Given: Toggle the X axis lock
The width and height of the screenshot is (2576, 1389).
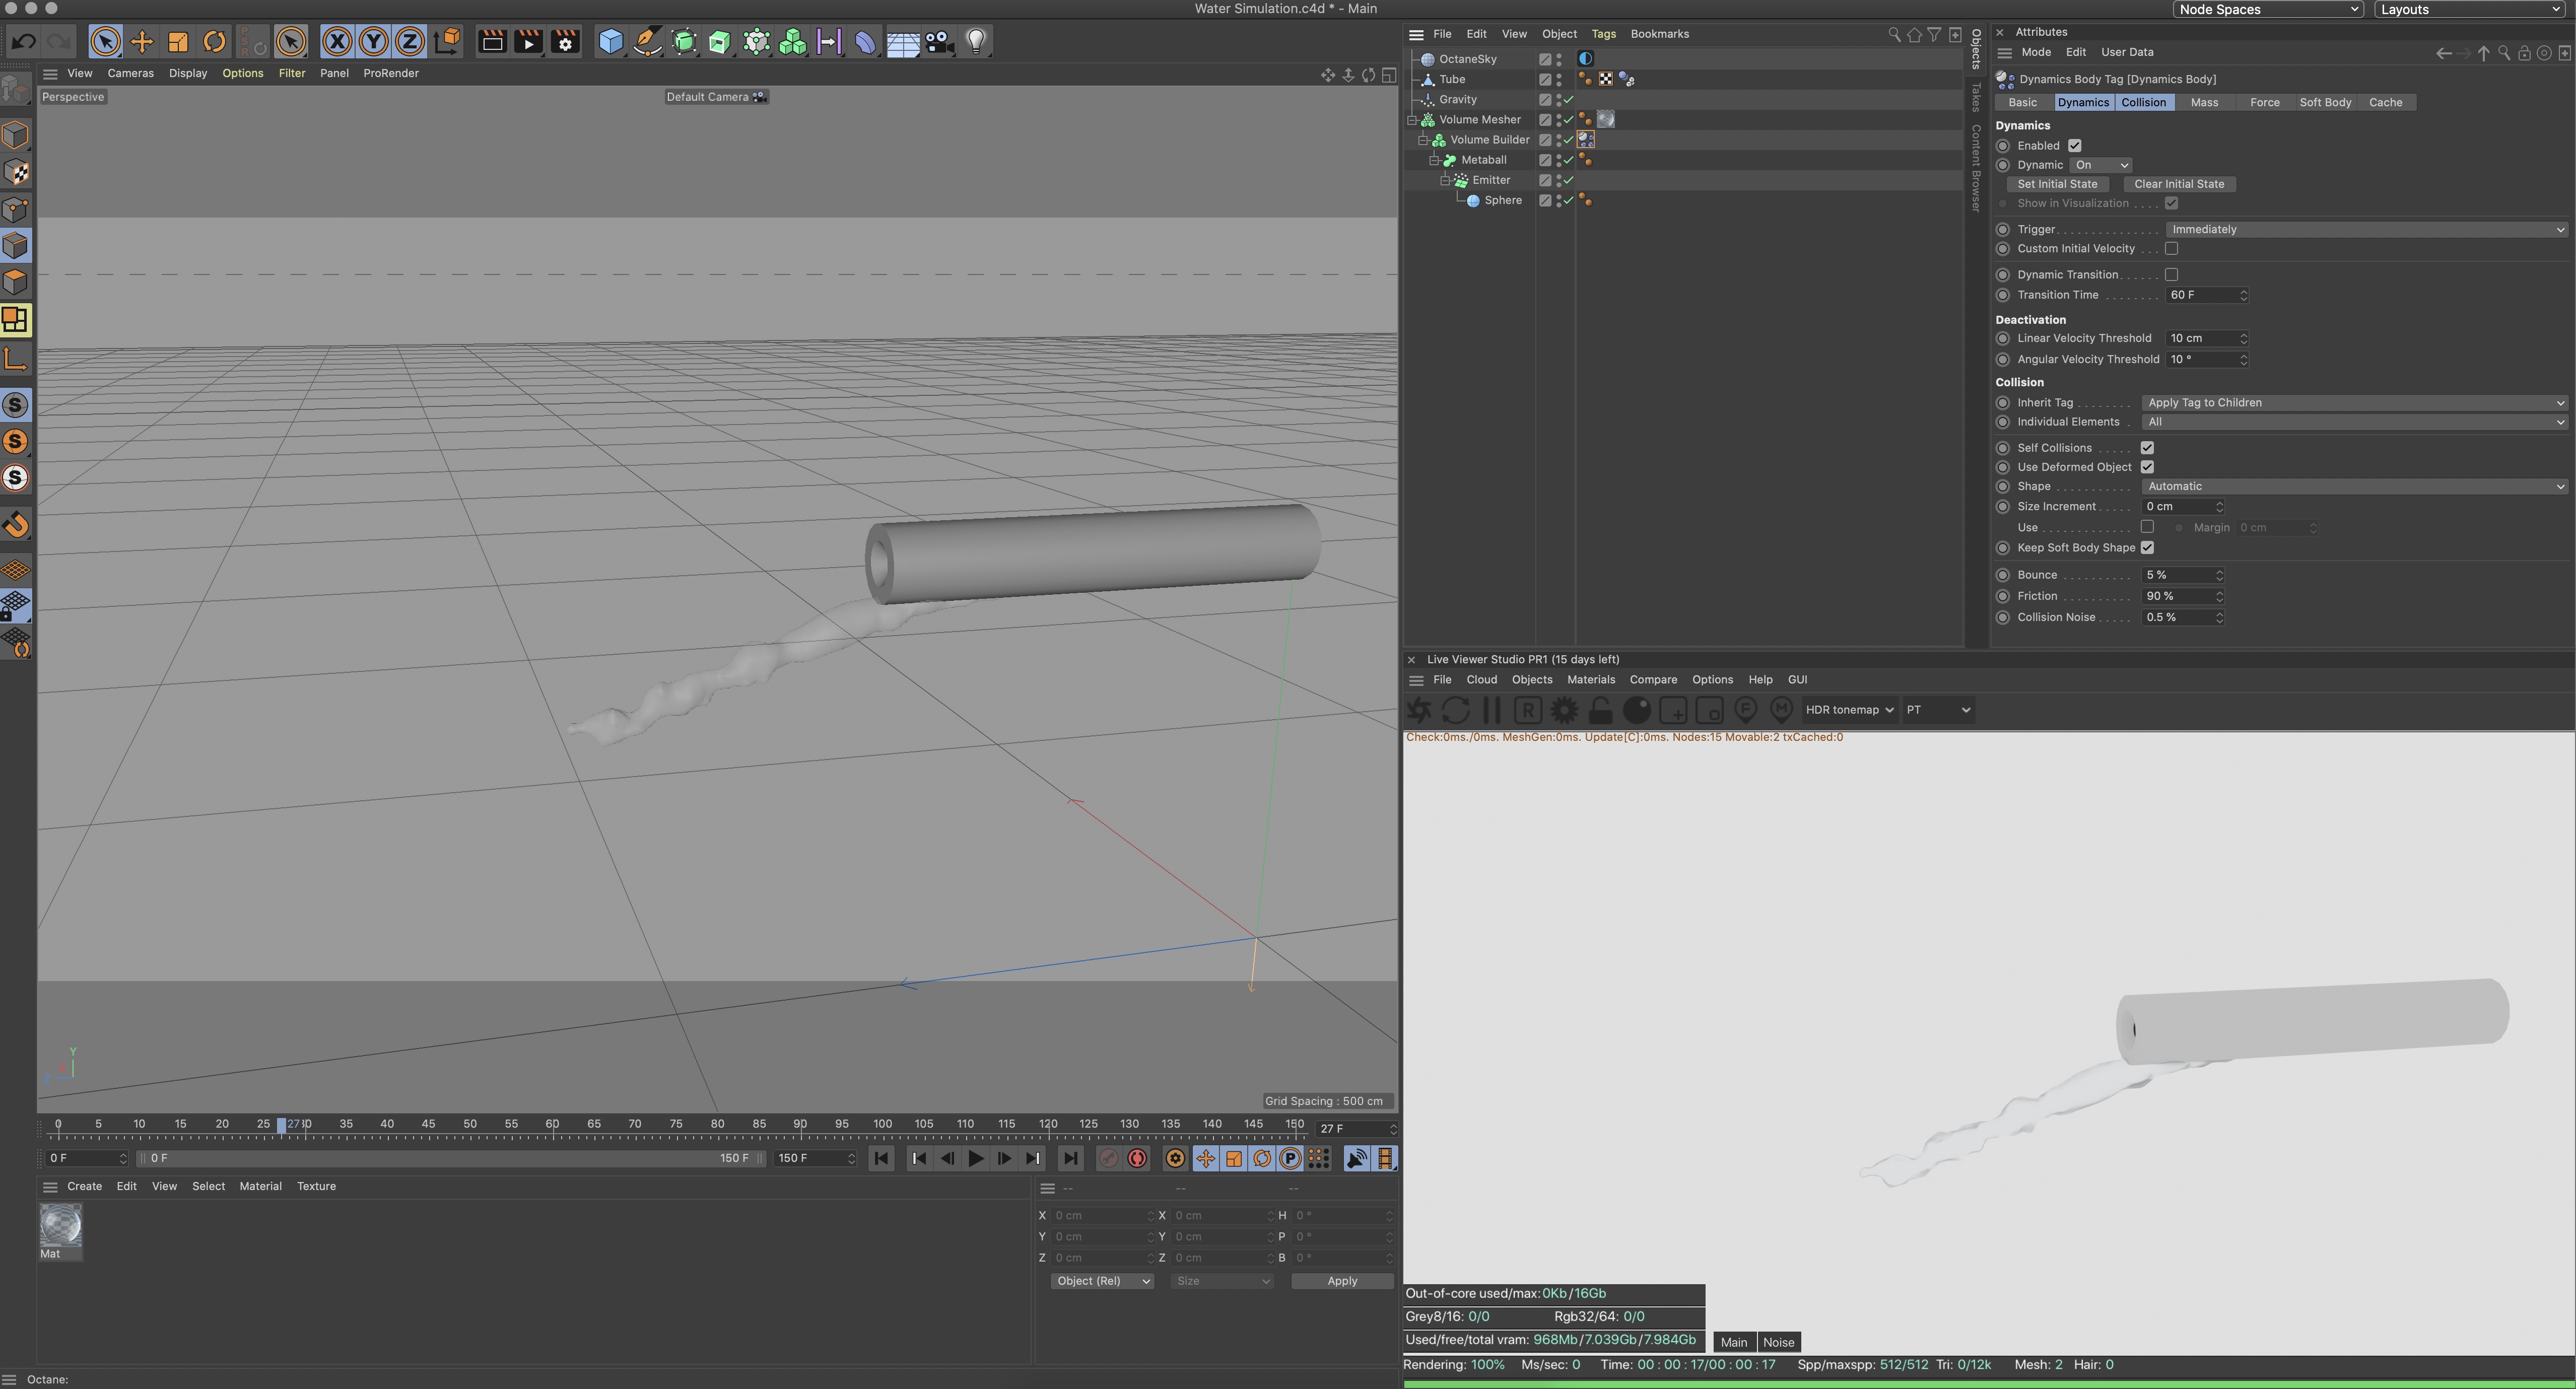Looking at the screenshot, I should (x=338, y=41).
